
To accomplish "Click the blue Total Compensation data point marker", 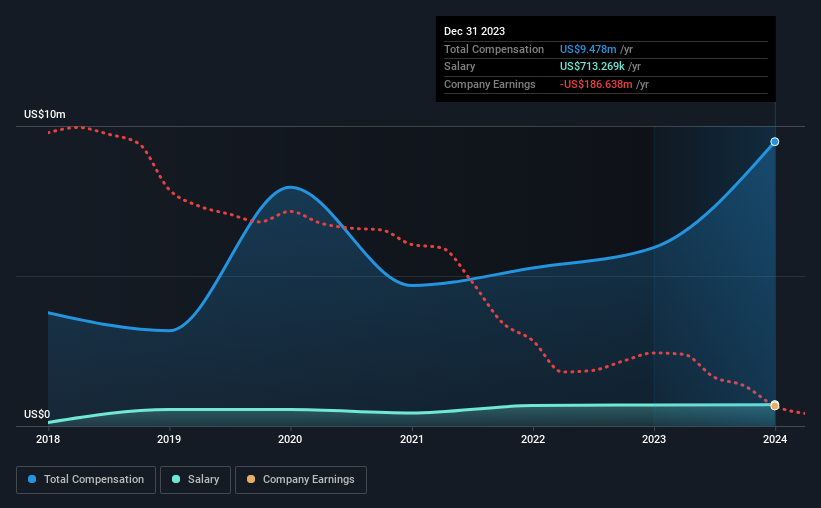I will (x=774, y=142).
